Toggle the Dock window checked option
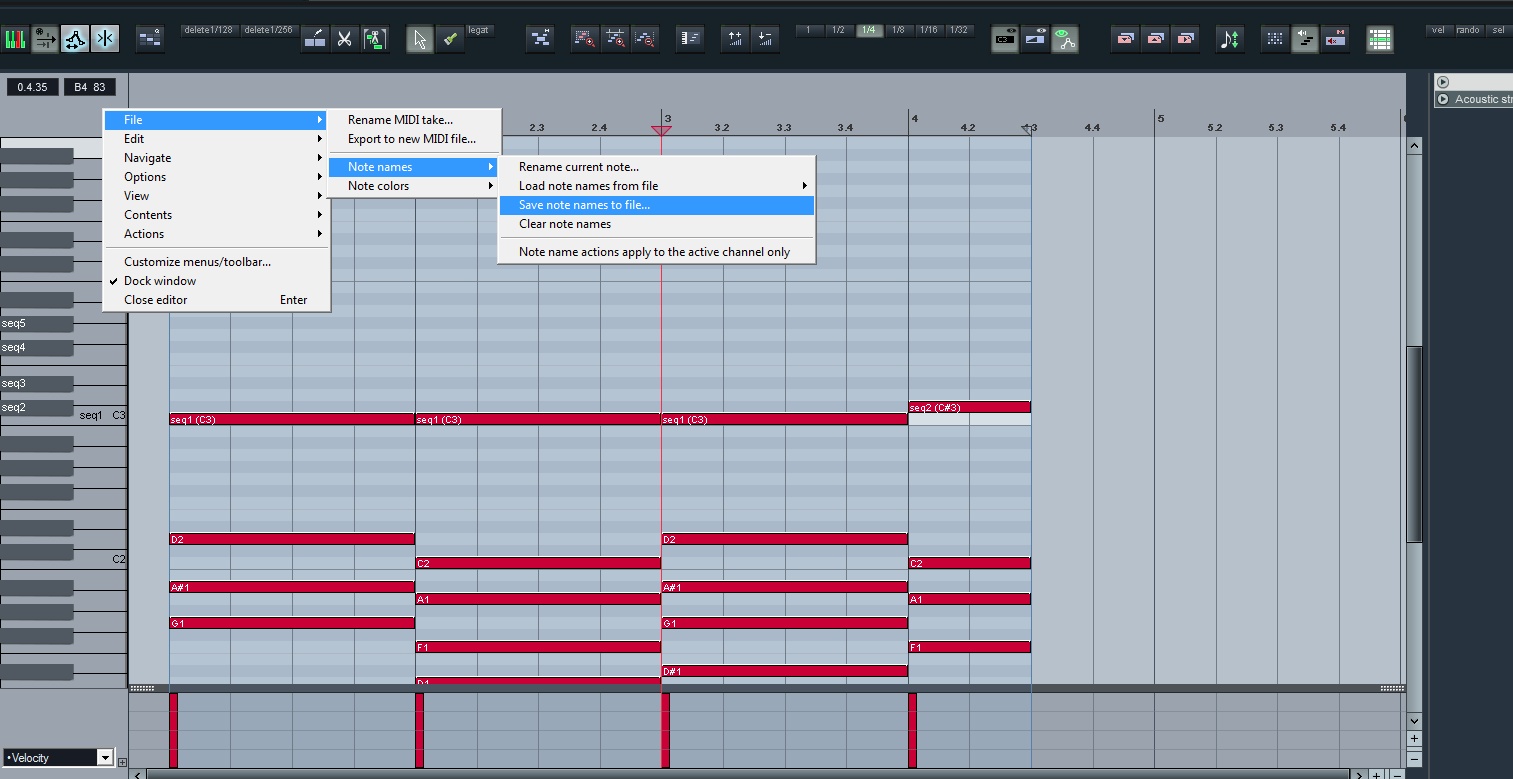Image resolution: width=1513 pixels, height=779 pixels. [217, 281]
